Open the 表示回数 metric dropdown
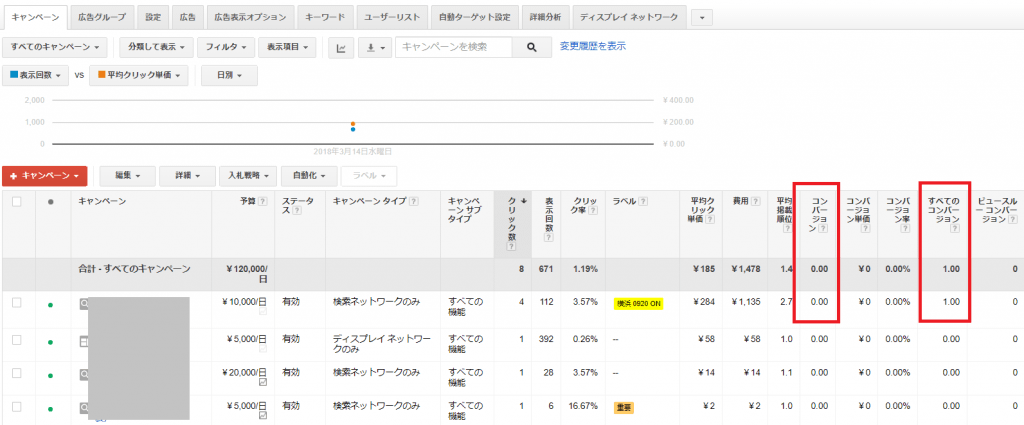Screen dimensions: 1024x425 click(x=35, y=75)
